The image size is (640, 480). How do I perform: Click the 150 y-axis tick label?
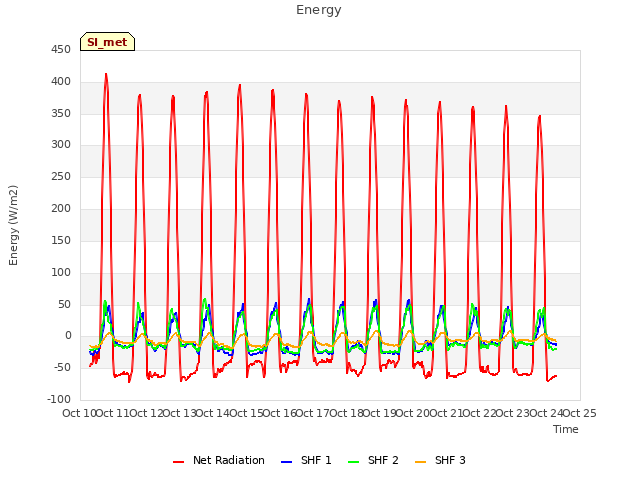(61, 240)
